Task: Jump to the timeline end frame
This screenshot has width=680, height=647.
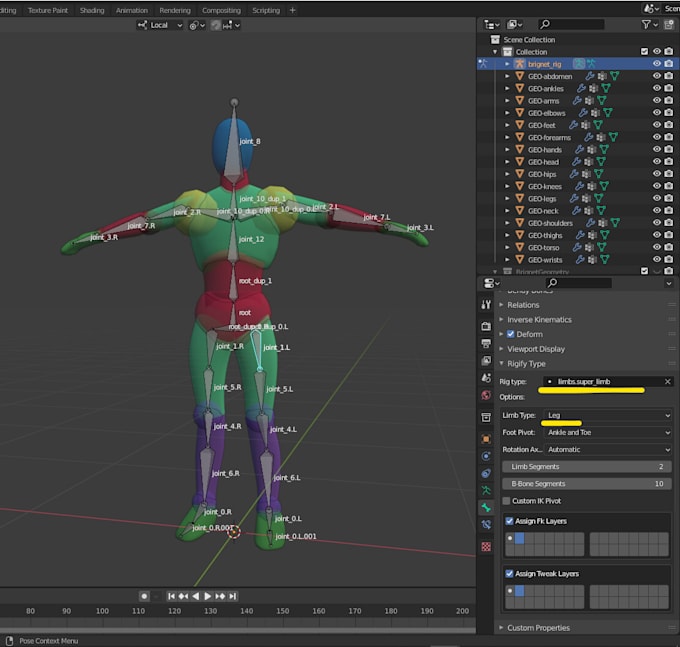Action: tap(233, 596)
